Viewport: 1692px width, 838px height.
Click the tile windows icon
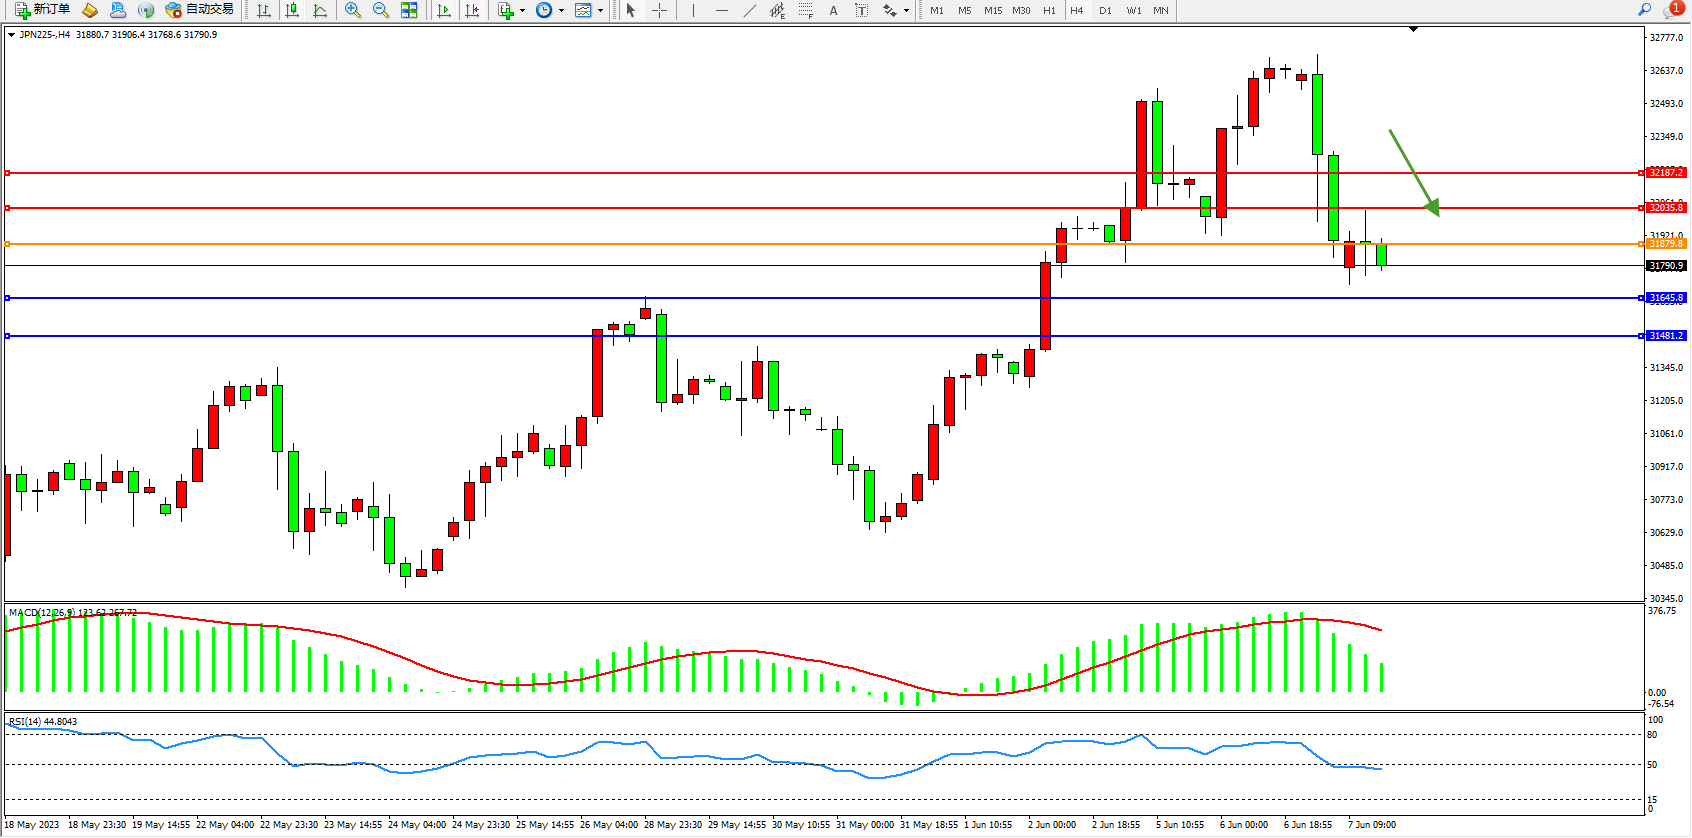(x=409, y=10)
